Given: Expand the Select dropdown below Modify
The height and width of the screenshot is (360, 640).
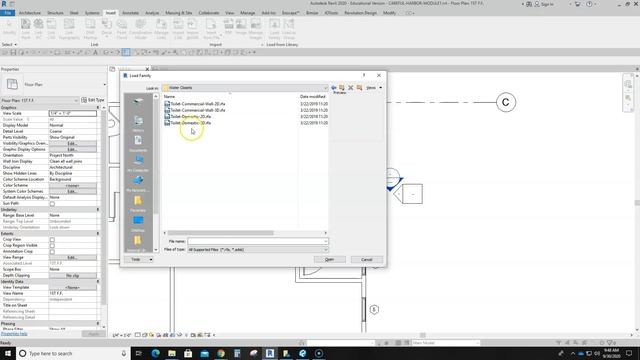Looking at the screenshot, I should [9, 44].
